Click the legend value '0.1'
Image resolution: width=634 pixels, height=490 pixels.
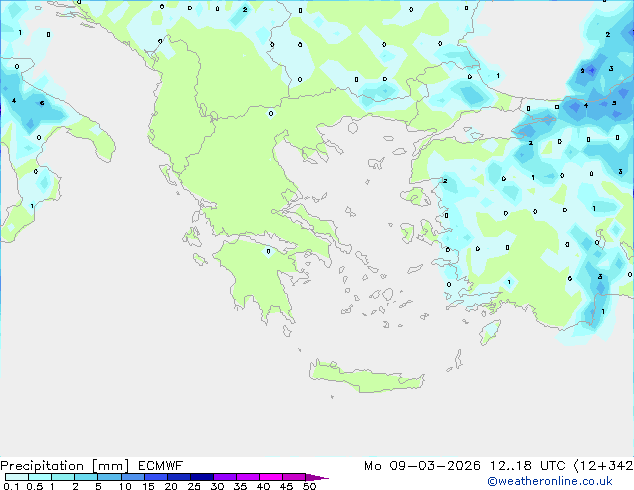tap(11, 486)
